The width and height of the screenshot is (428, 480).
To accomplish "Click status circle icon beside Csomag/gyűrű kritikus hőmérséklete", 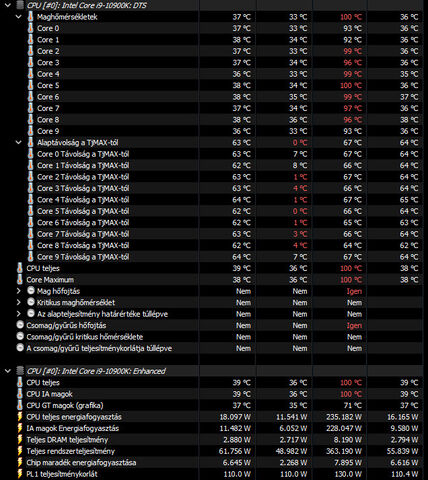I will (x=20, y=336).
